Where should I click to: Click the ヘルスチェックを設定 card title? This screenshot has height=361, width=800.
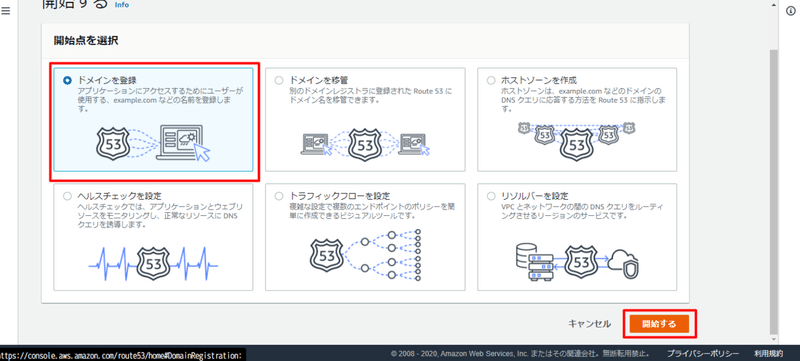pos(119,196)
